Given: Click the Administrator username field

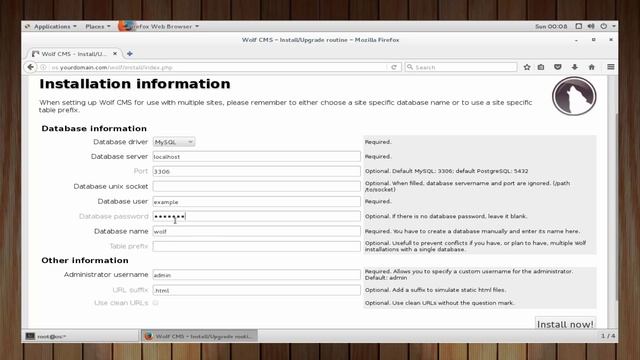Looking at the screenshot, I should tap(256, 275).
